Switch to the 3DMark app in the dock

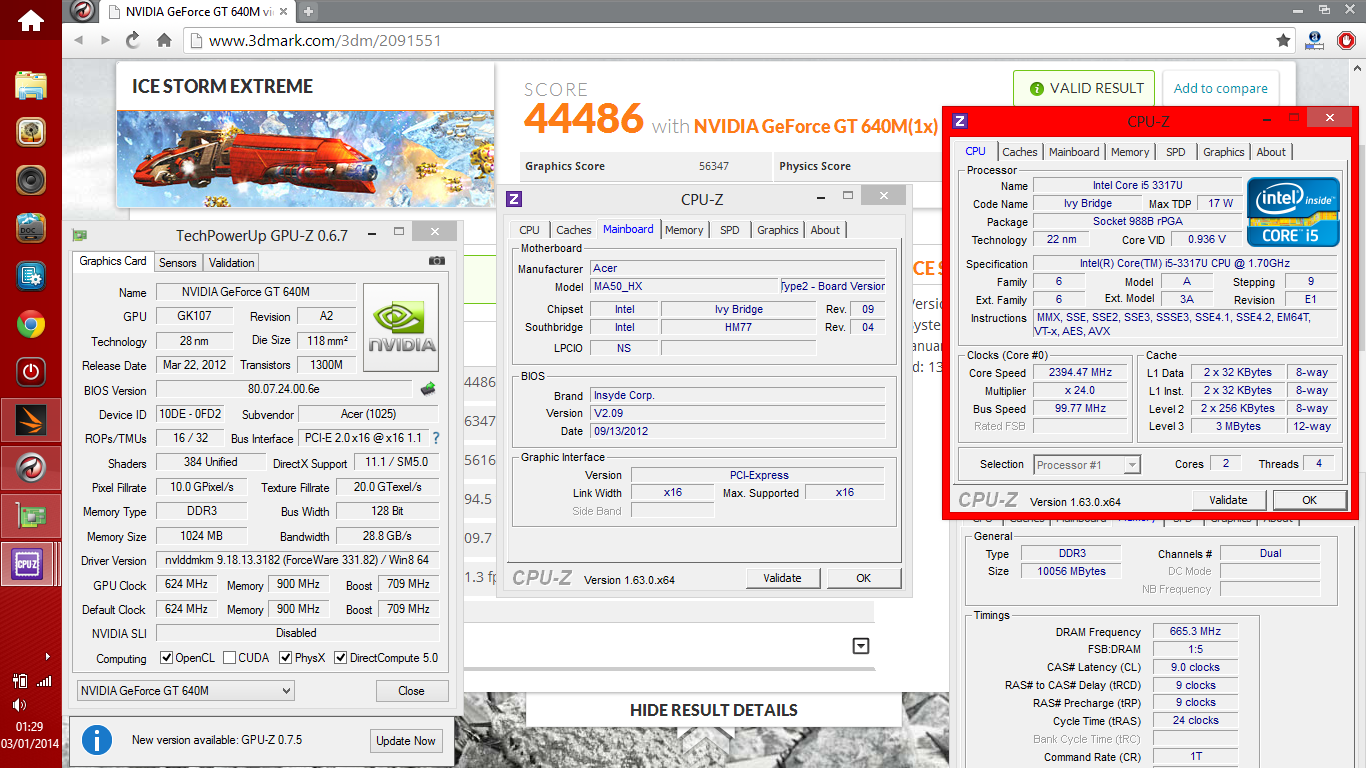(31, 420)
